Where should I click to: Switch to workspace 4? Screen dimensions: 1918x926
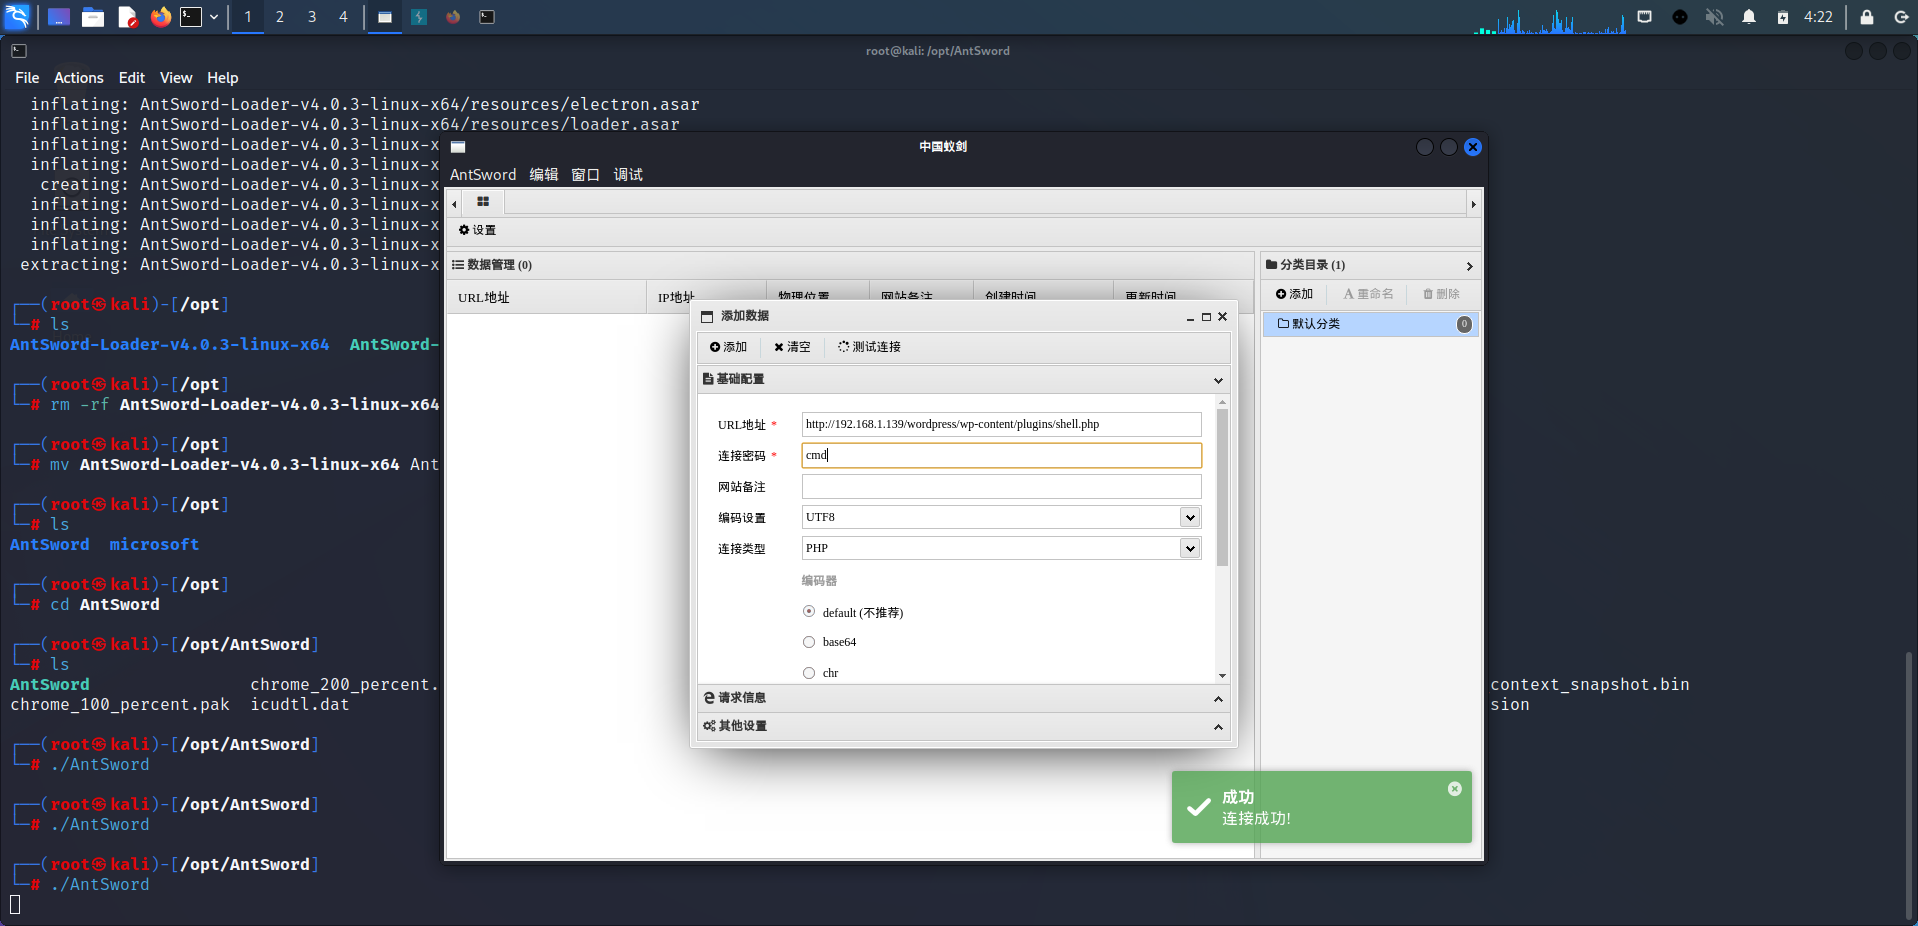tap(343, 17)
